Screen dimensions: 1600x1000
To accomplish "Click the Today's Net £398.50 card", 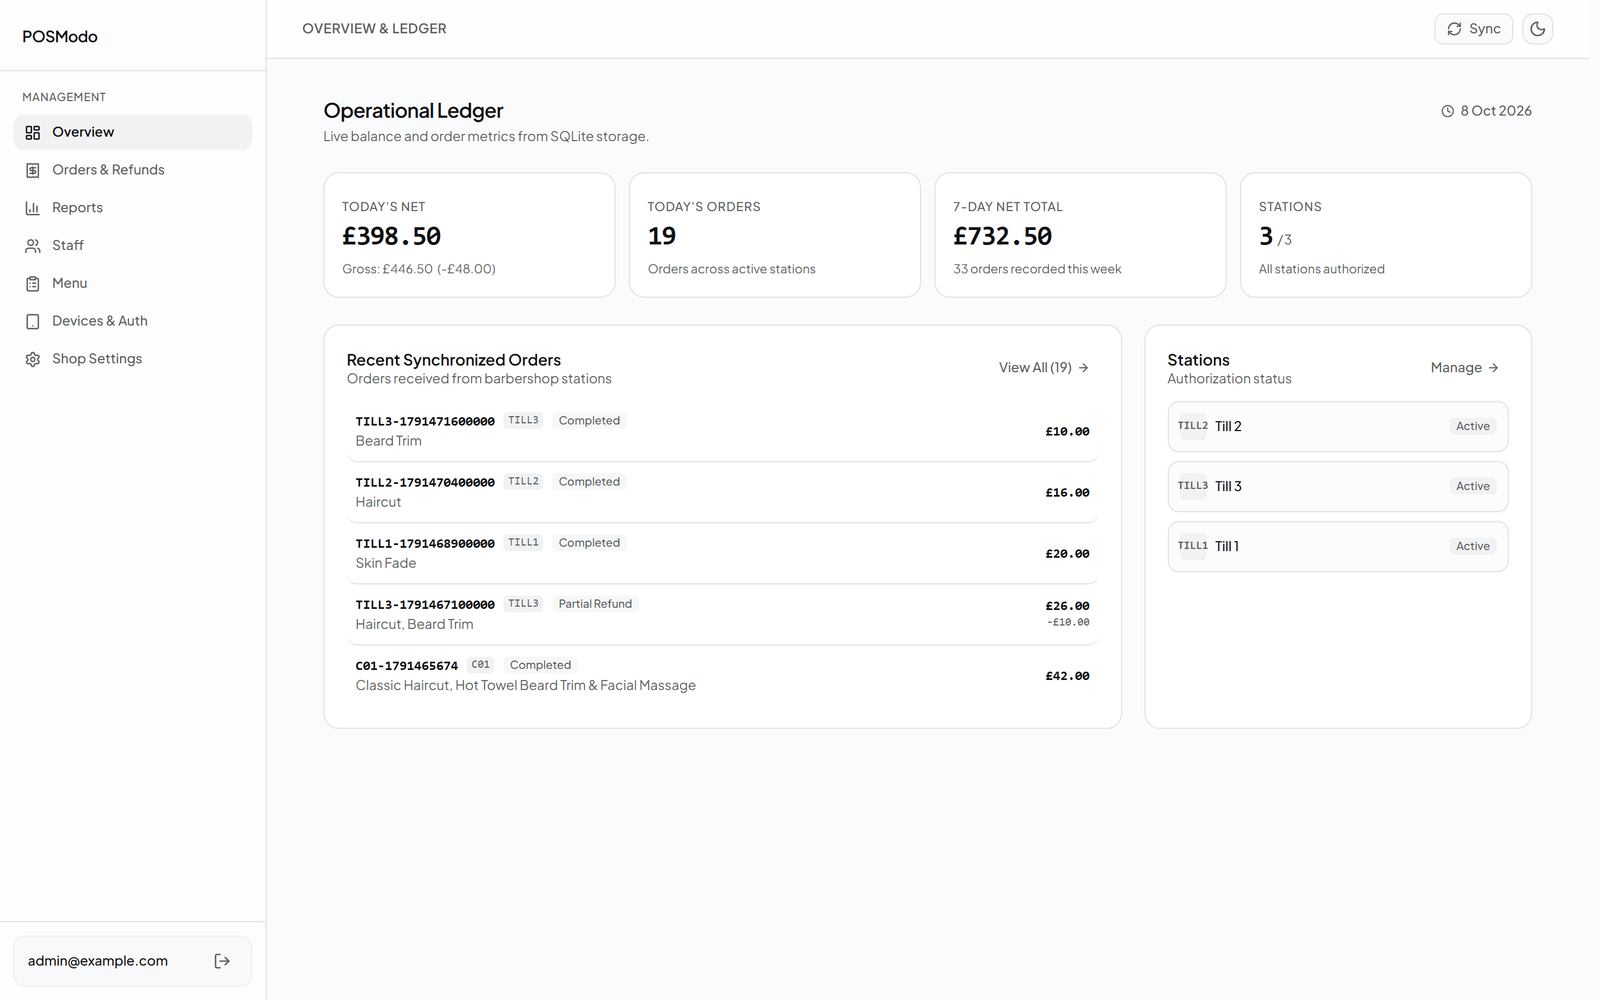I will (469, 235).
